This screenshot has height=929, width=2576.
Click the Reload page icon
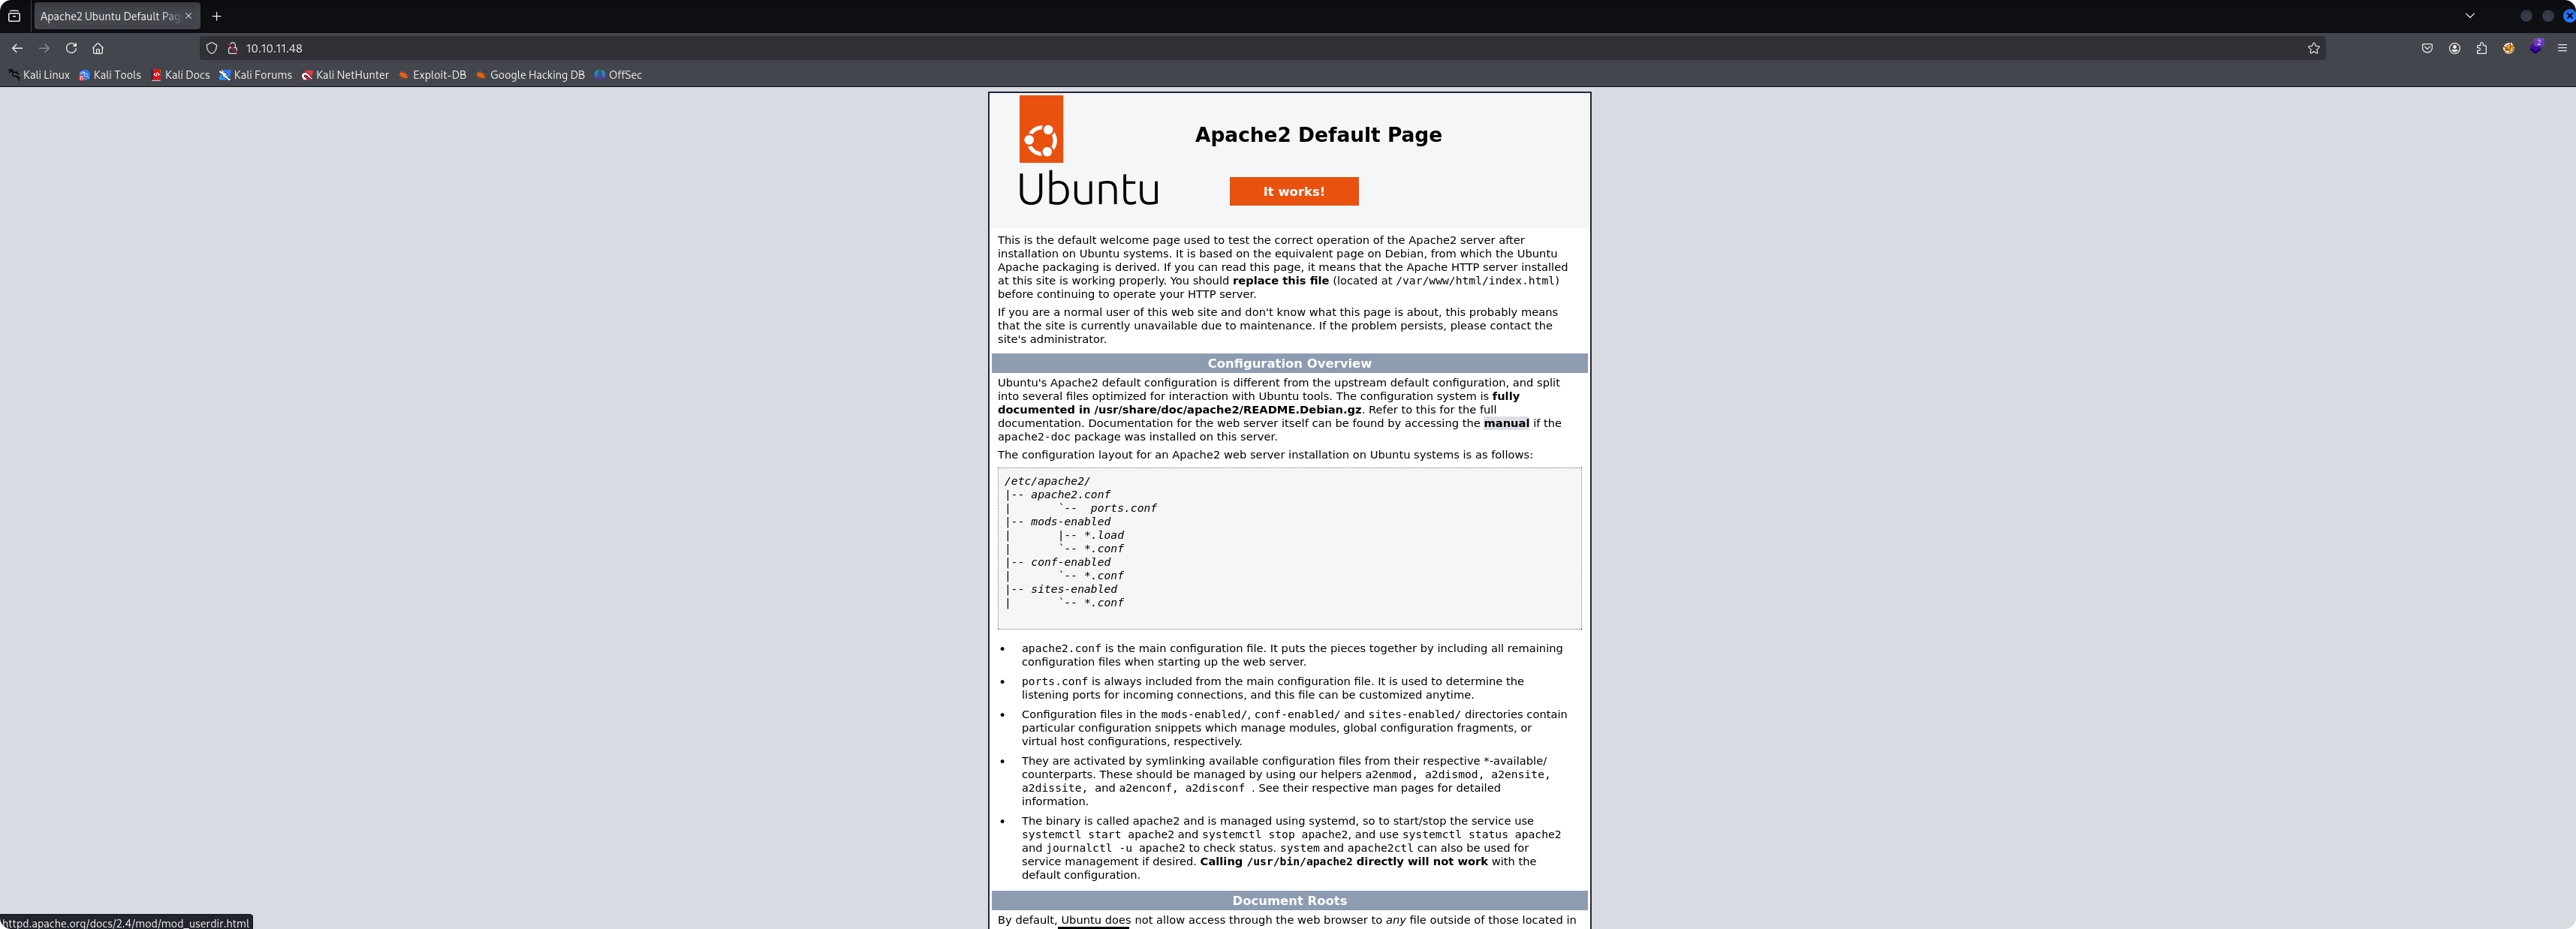(x=71, y=48)
